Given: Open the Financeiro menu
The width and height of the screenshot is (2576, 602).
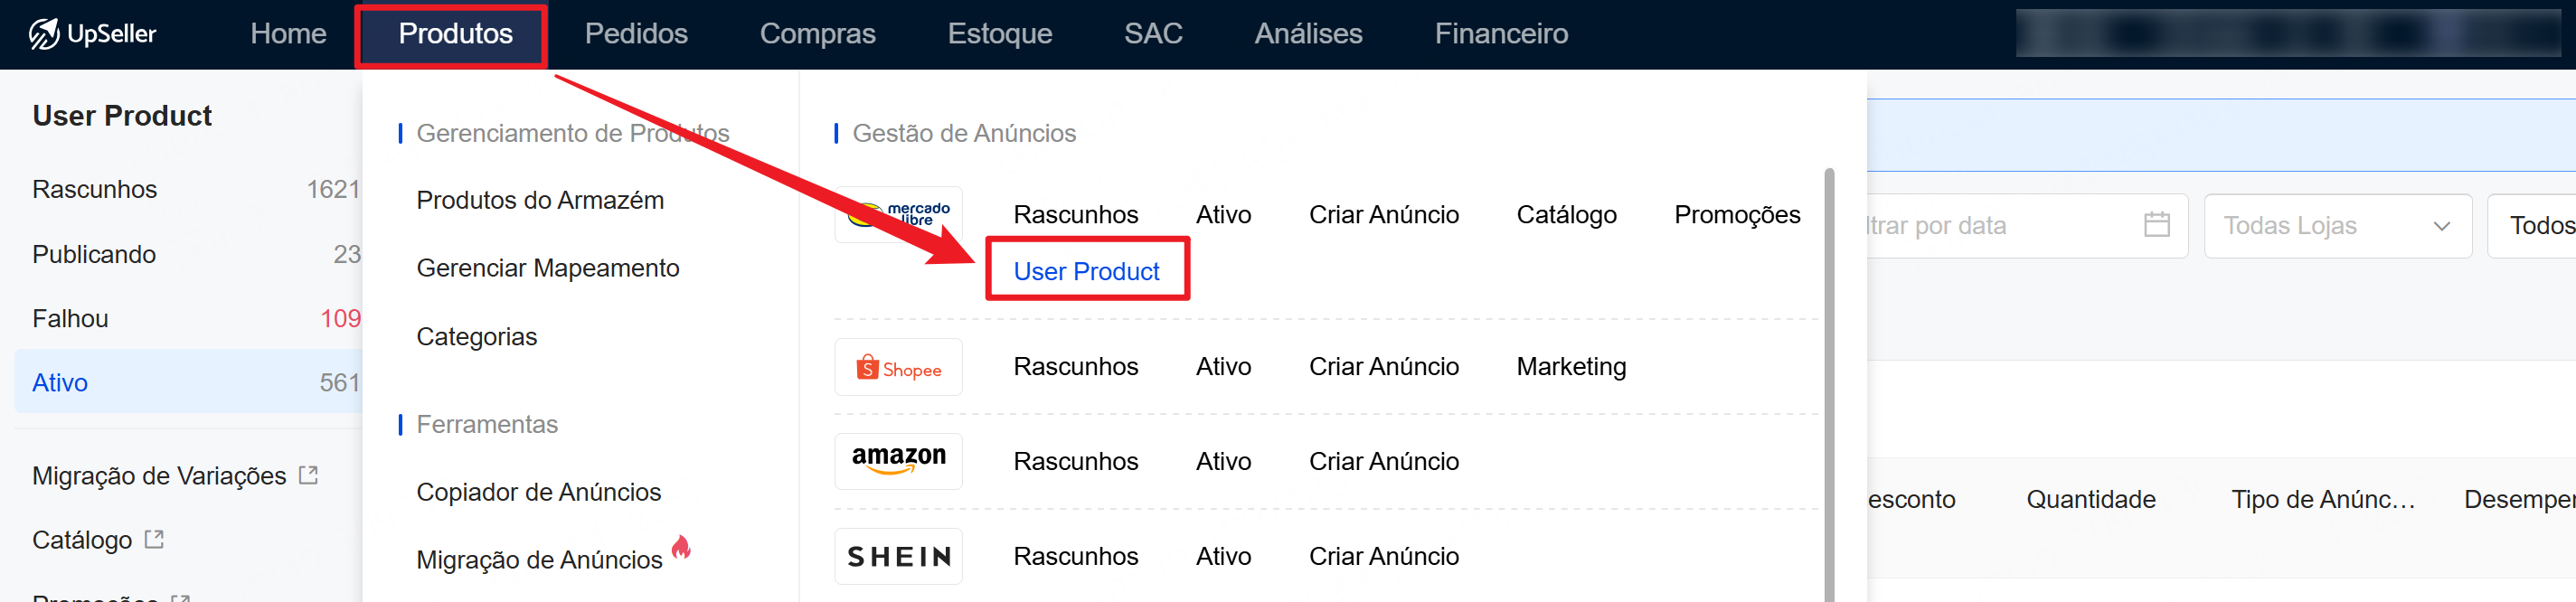Looking at the screenshot, I should [1500, 34].
